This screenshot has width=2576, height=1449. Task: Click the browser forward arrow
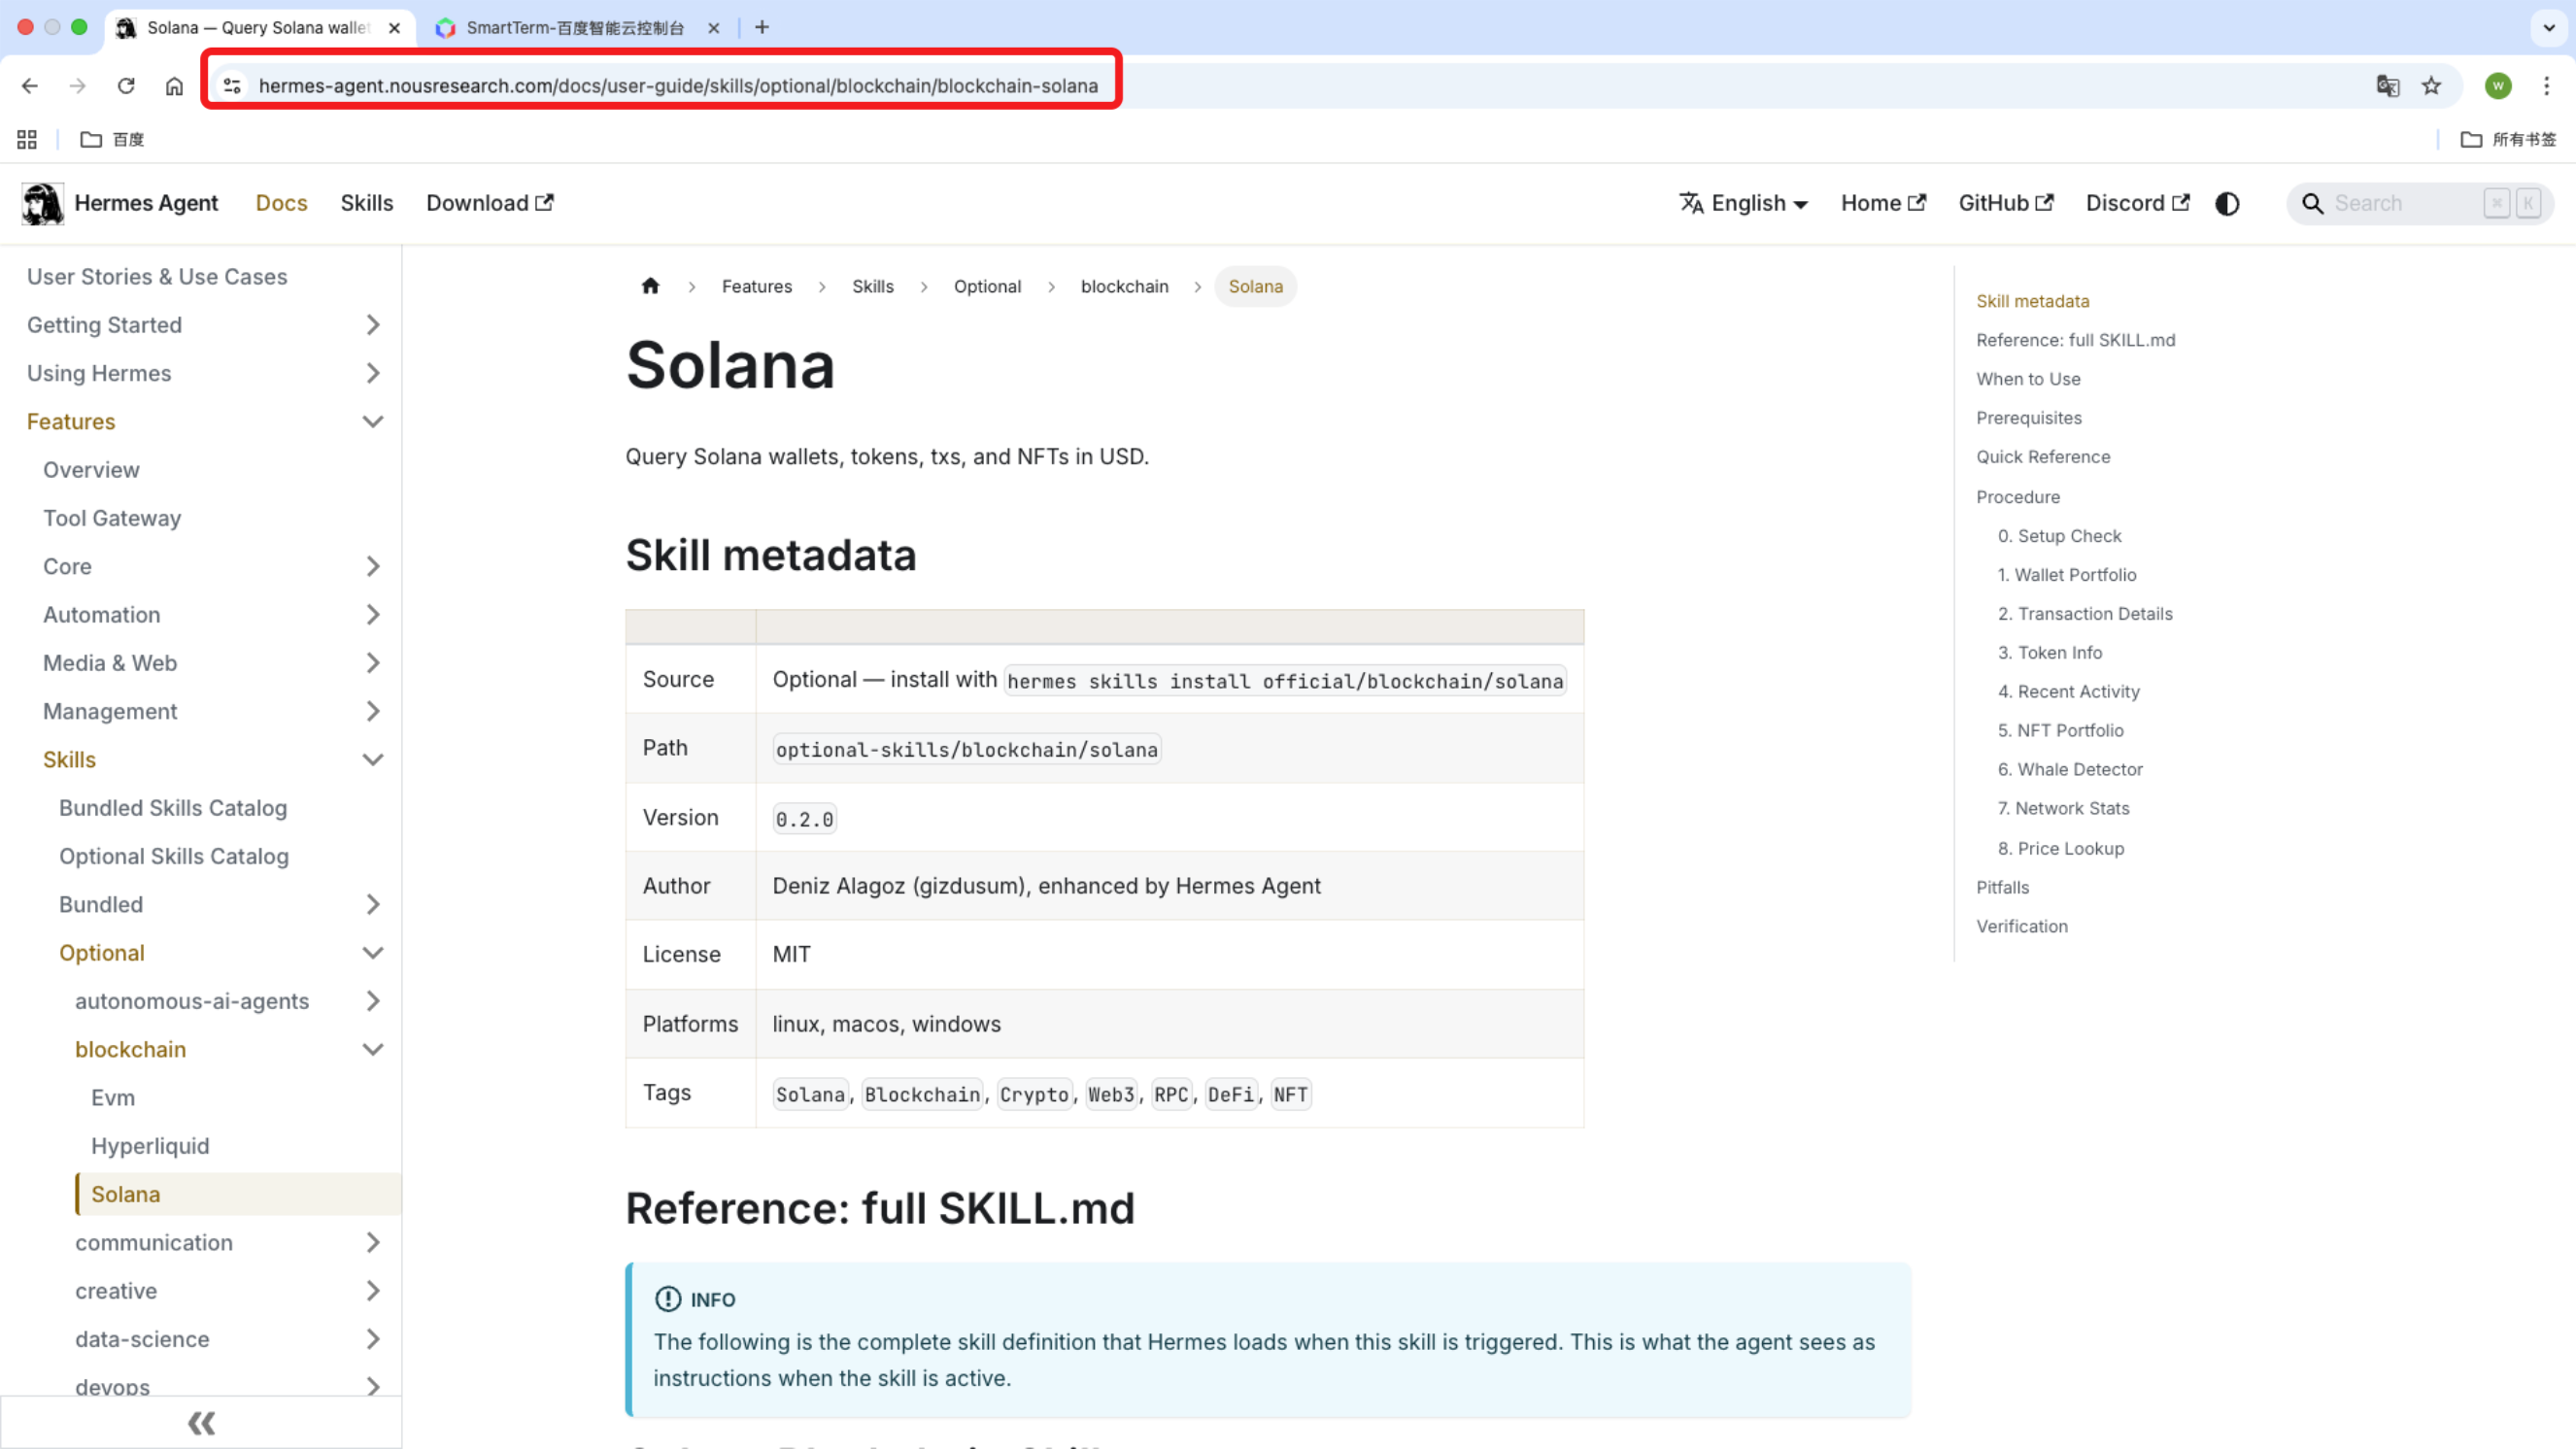[78, 86]
